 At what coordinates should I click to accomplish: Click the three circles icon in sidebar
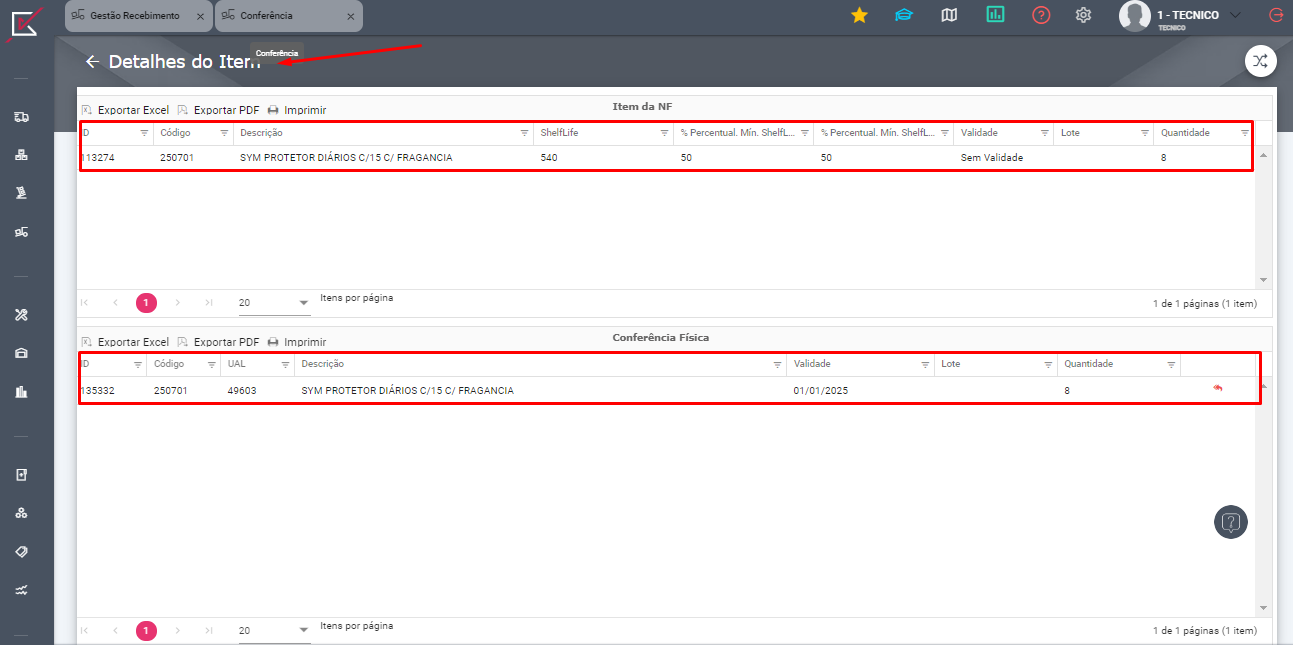click(x=21, y=513)
